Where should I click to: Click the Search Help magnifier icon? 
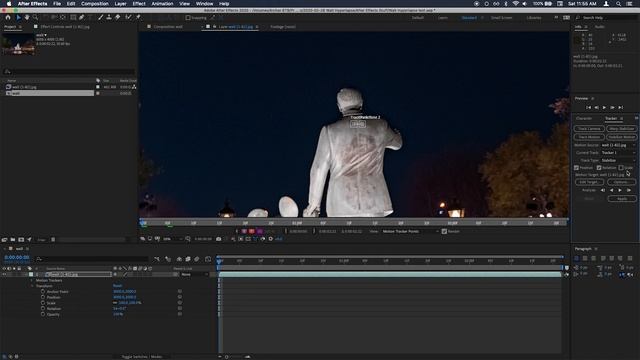tap(578, 18)
